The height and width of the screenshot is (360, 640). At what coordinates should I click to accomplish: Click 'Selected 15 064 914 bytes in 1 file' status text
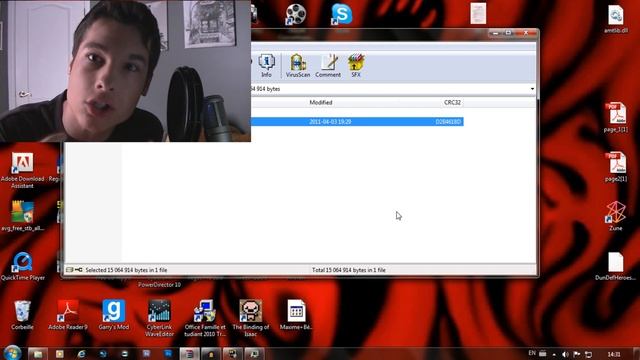[126, 270]
